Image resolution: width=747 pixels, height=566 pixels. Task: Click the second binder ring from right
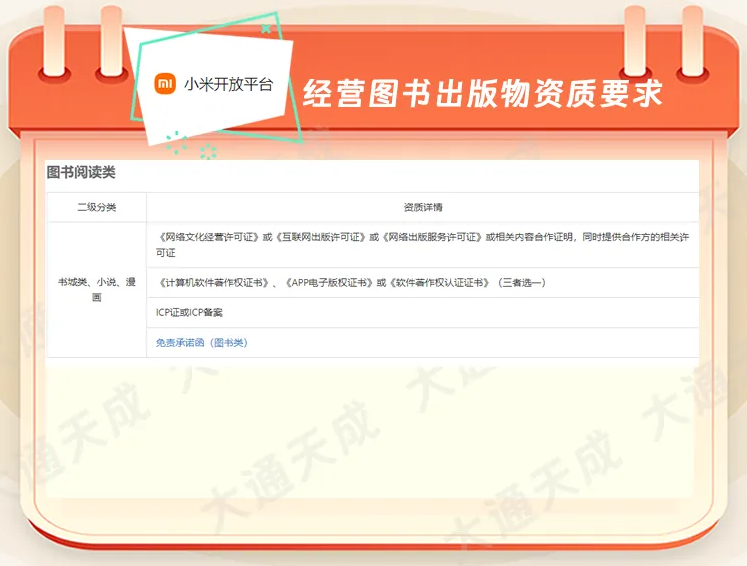(x=636, y=40)
